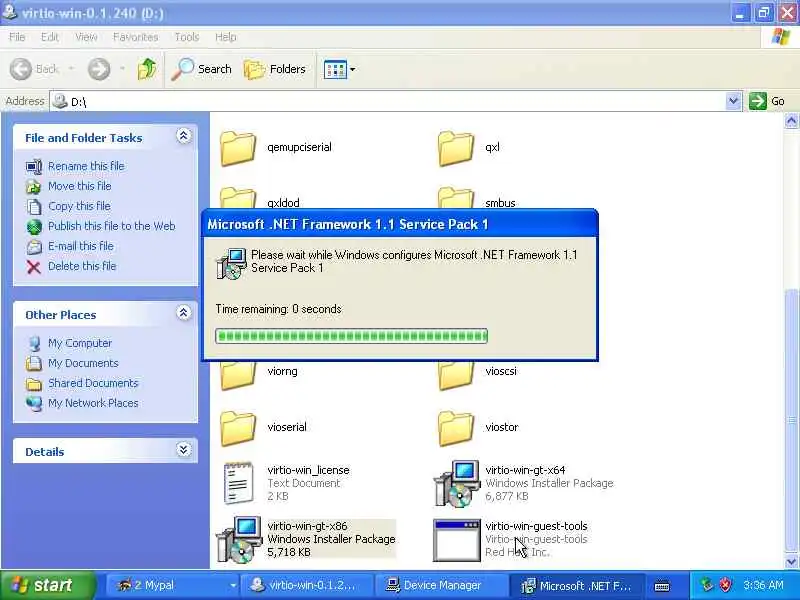
Task: Select the vioserial folder icon
Action: tap(238, 428)
